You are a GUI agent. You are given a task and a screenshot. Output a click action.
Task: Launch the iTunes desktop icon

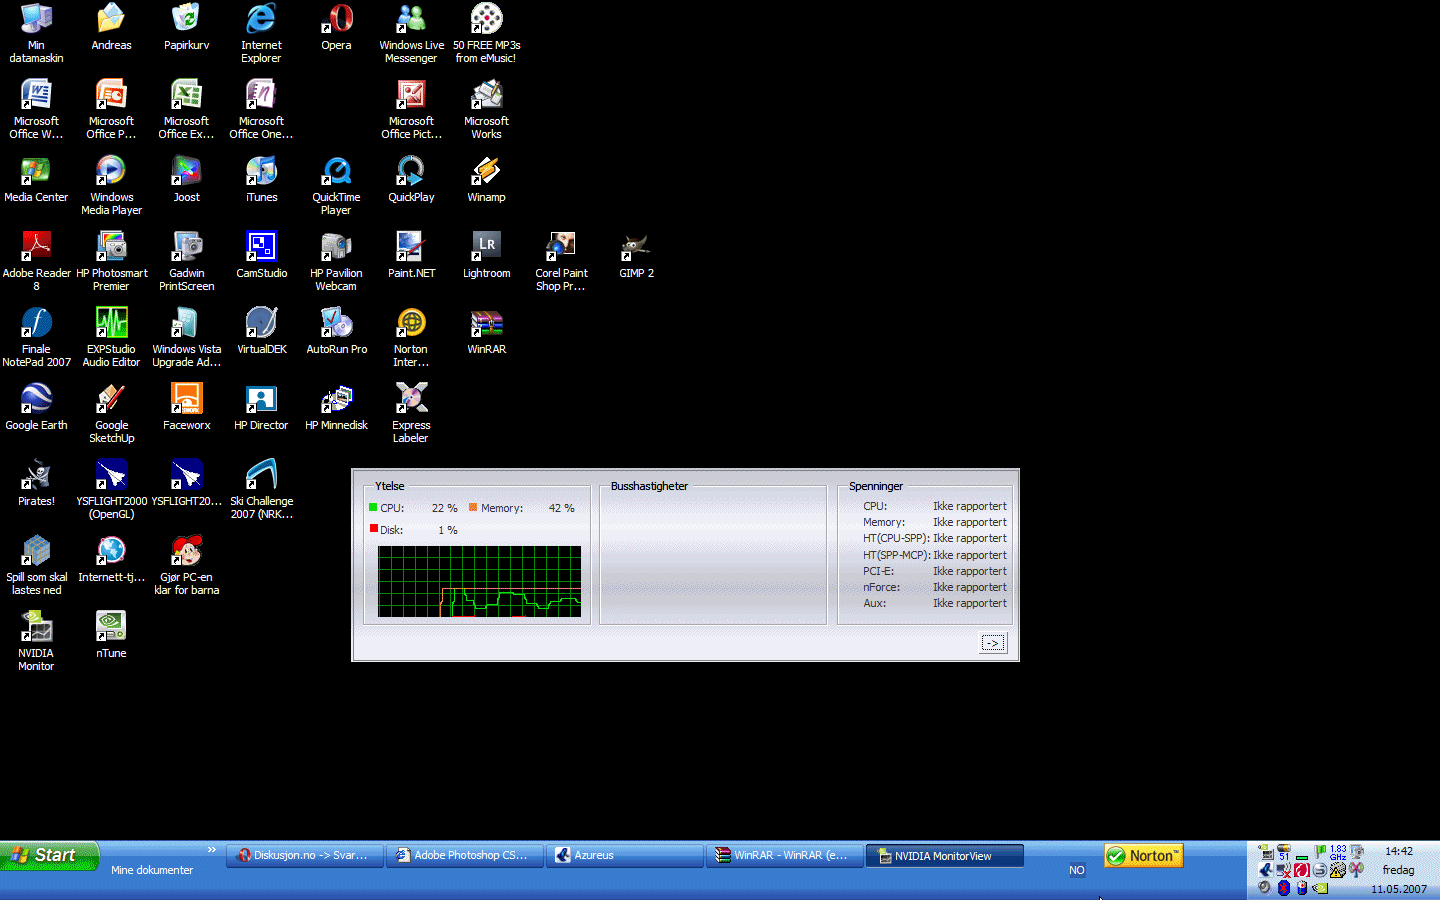tap(261, 179)
